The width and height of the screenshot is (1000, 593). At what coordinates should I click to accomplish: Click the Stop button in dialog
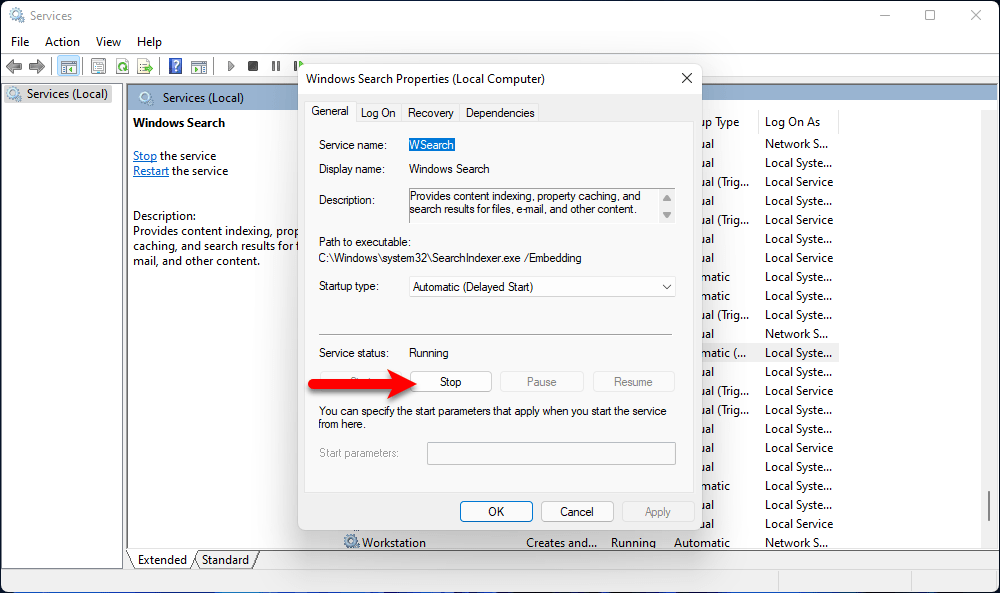450,381
